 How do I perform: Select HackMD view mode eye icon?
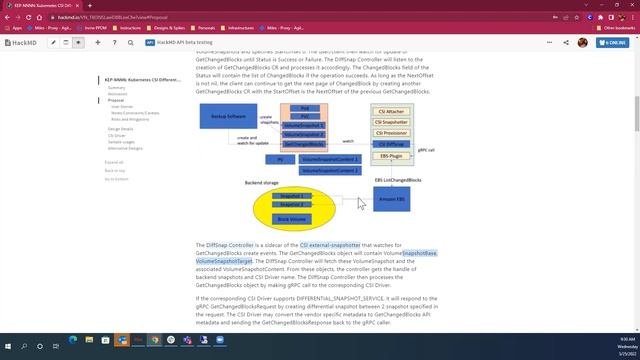[x=78, y=42]
